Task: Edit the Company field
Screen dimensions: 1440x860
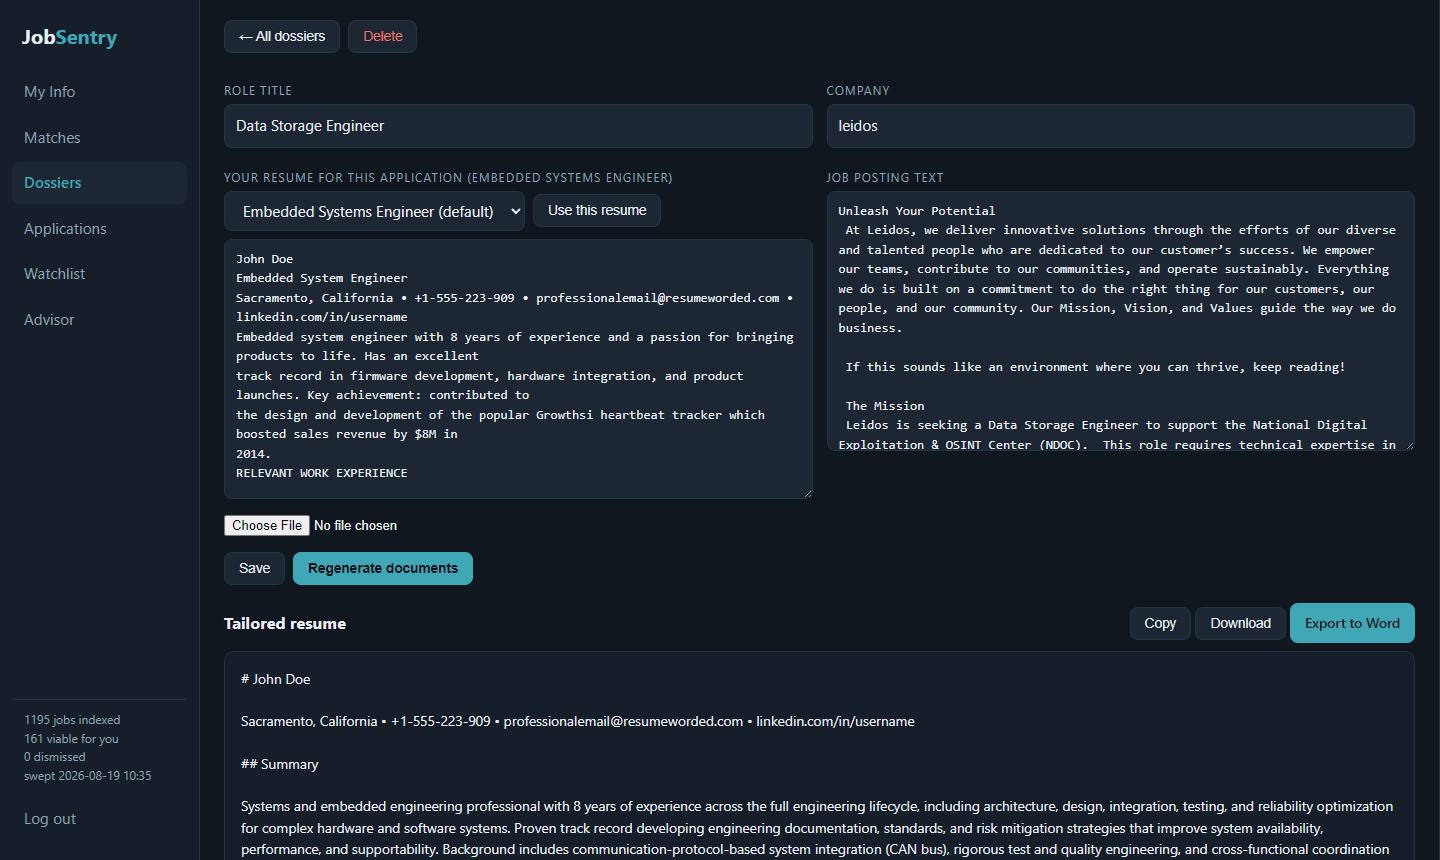Action: (x=1120, y=126)
